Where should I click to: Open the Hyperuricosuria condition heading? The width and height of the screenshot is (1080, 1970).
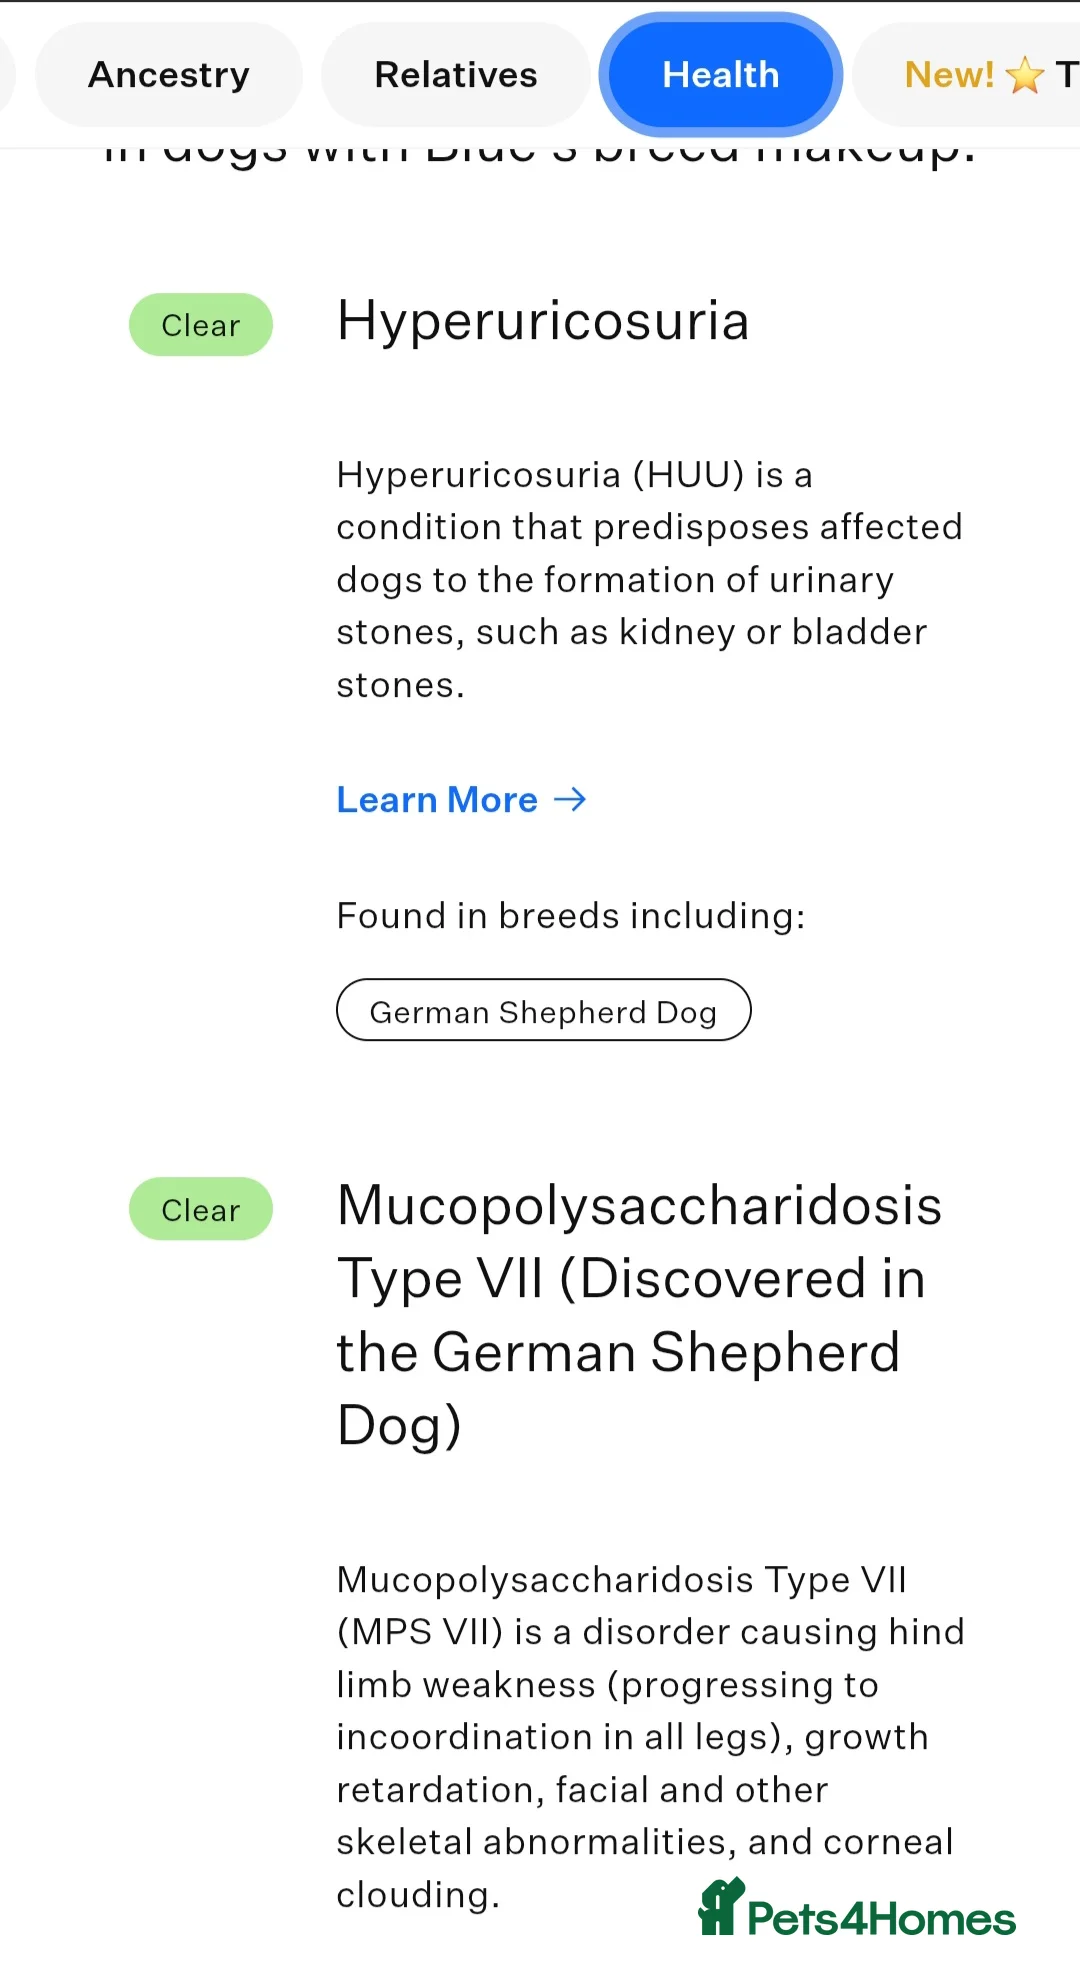click(x=543, y=322)
